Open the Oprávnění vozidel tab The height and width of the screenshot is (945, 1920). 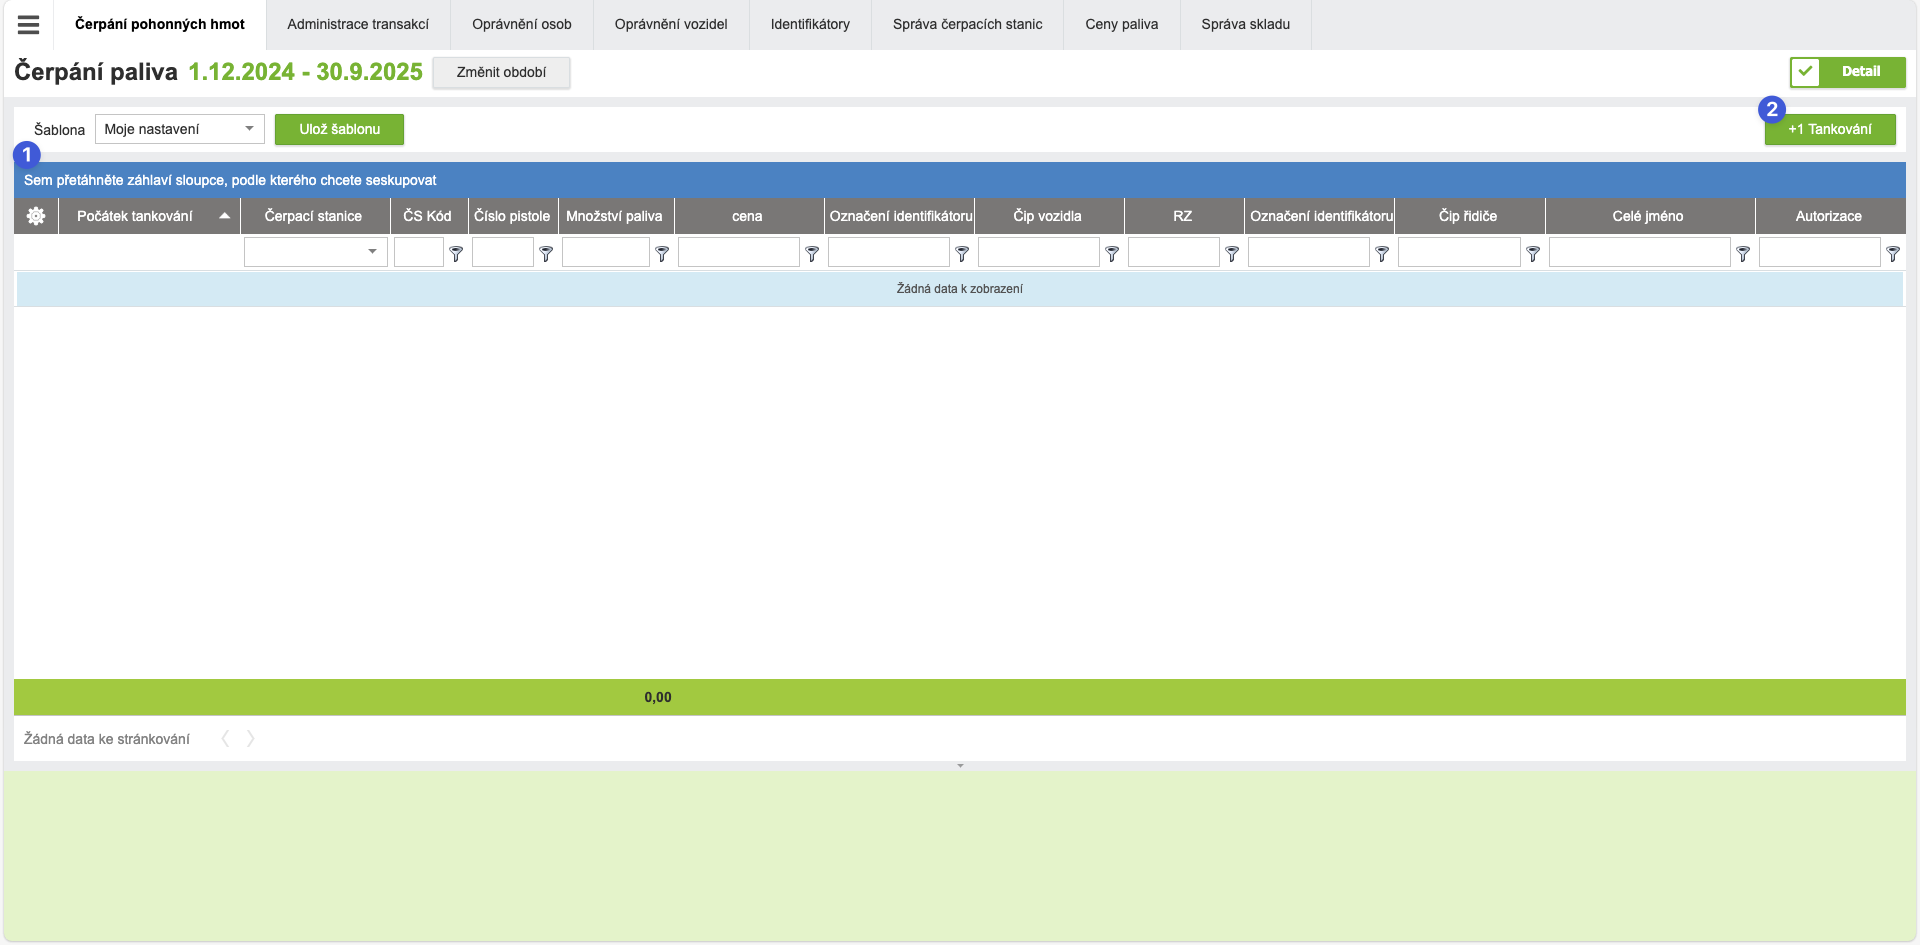tap(671, 24)
